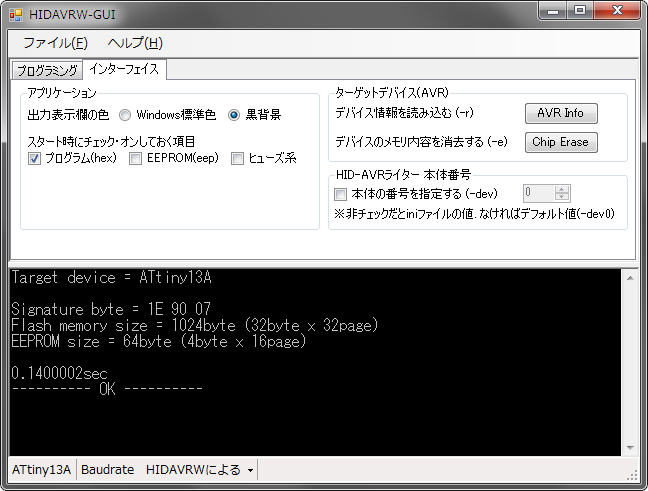Click the '0.1400002sec' output line
This screenshot has height=491, width=648.
pyautogui.click(x=59, y=373)
